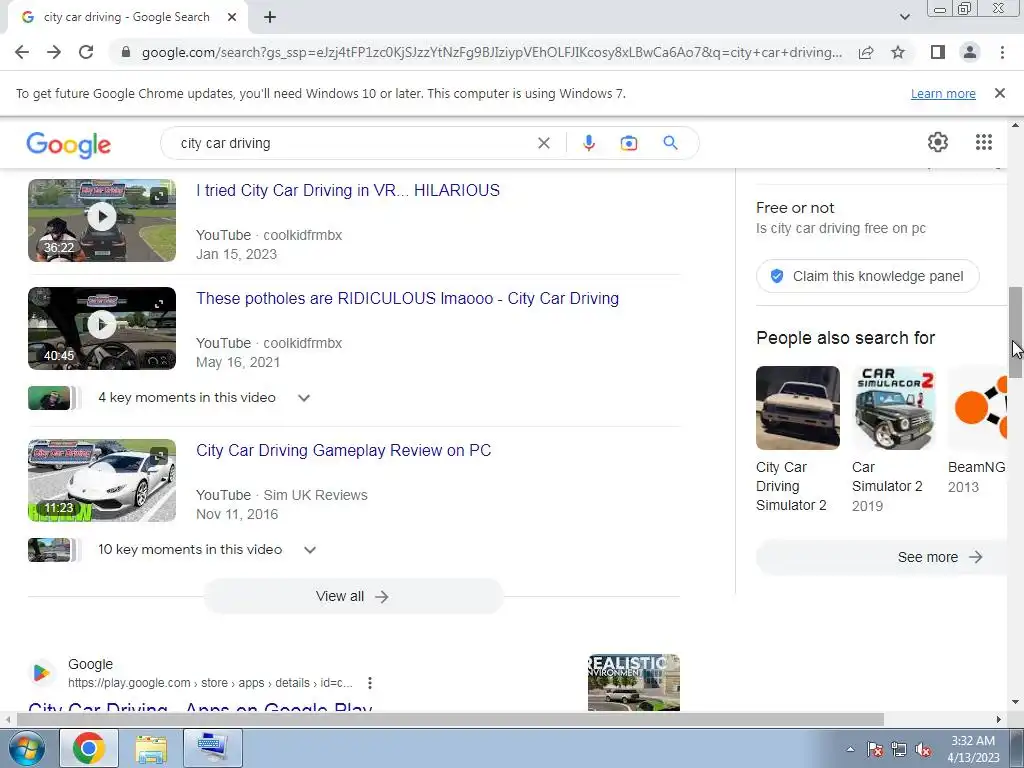Click See more under People also search for
The height and width of the screenshot is (768, 1024).
[x=882, y=557]
